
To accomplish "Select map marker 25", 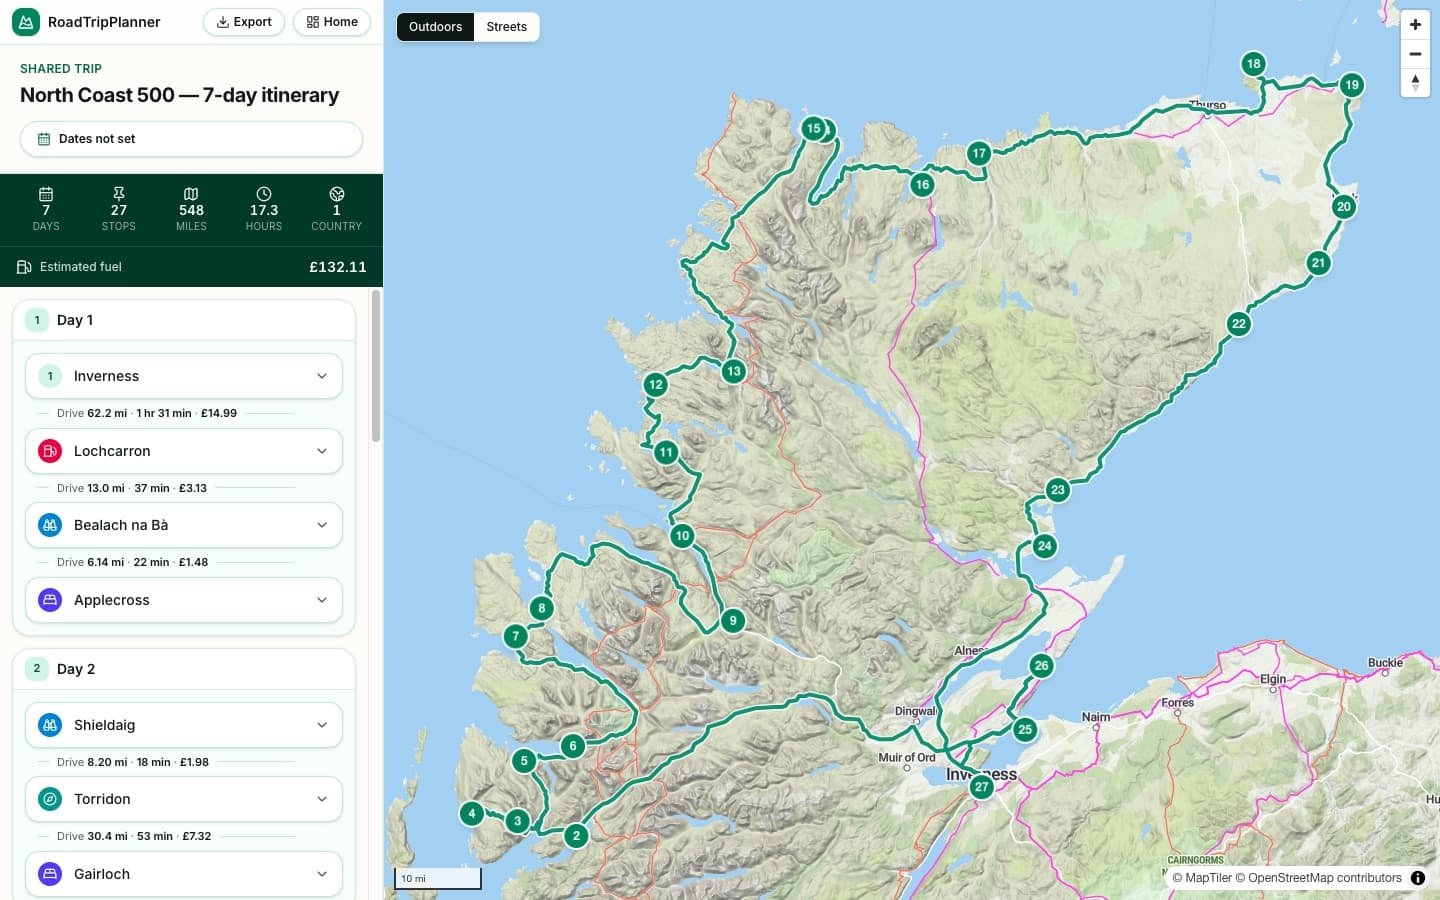I will (x=1025, y=729).
